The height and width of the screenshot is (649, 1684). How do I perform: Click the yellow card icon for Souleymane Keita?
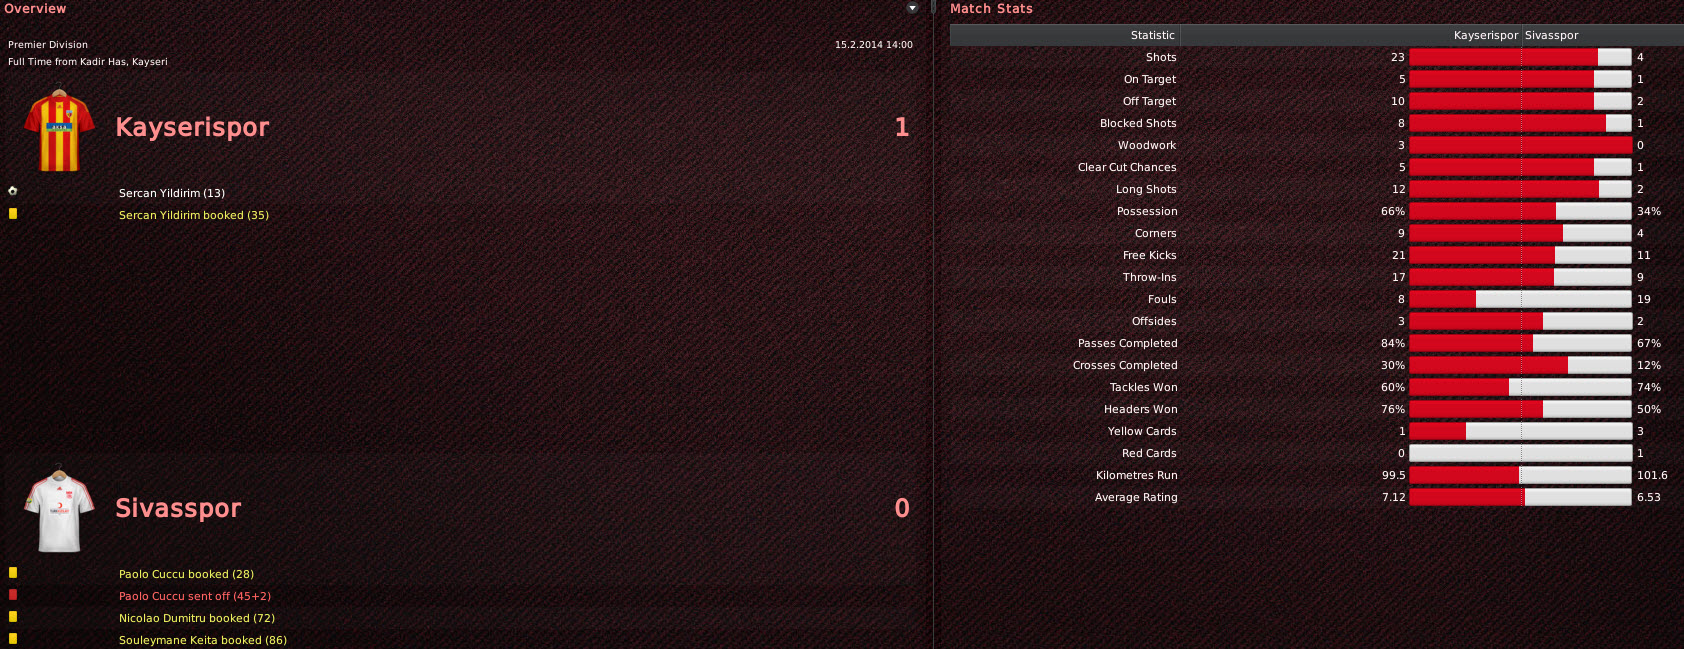pos(13,639)
